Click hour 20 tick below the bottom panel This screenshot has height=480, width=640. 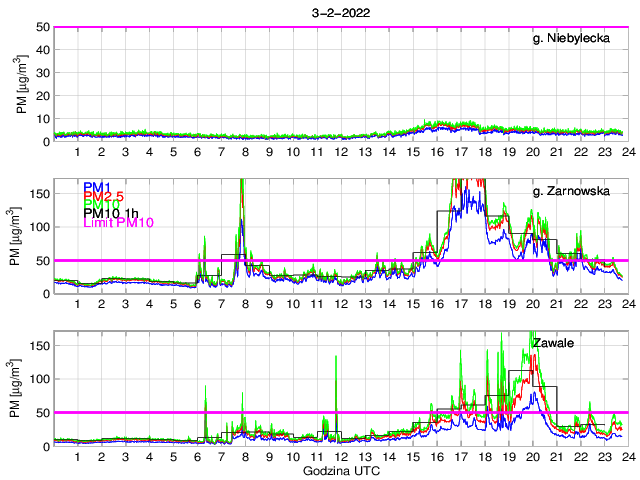(x=532, y=456)
